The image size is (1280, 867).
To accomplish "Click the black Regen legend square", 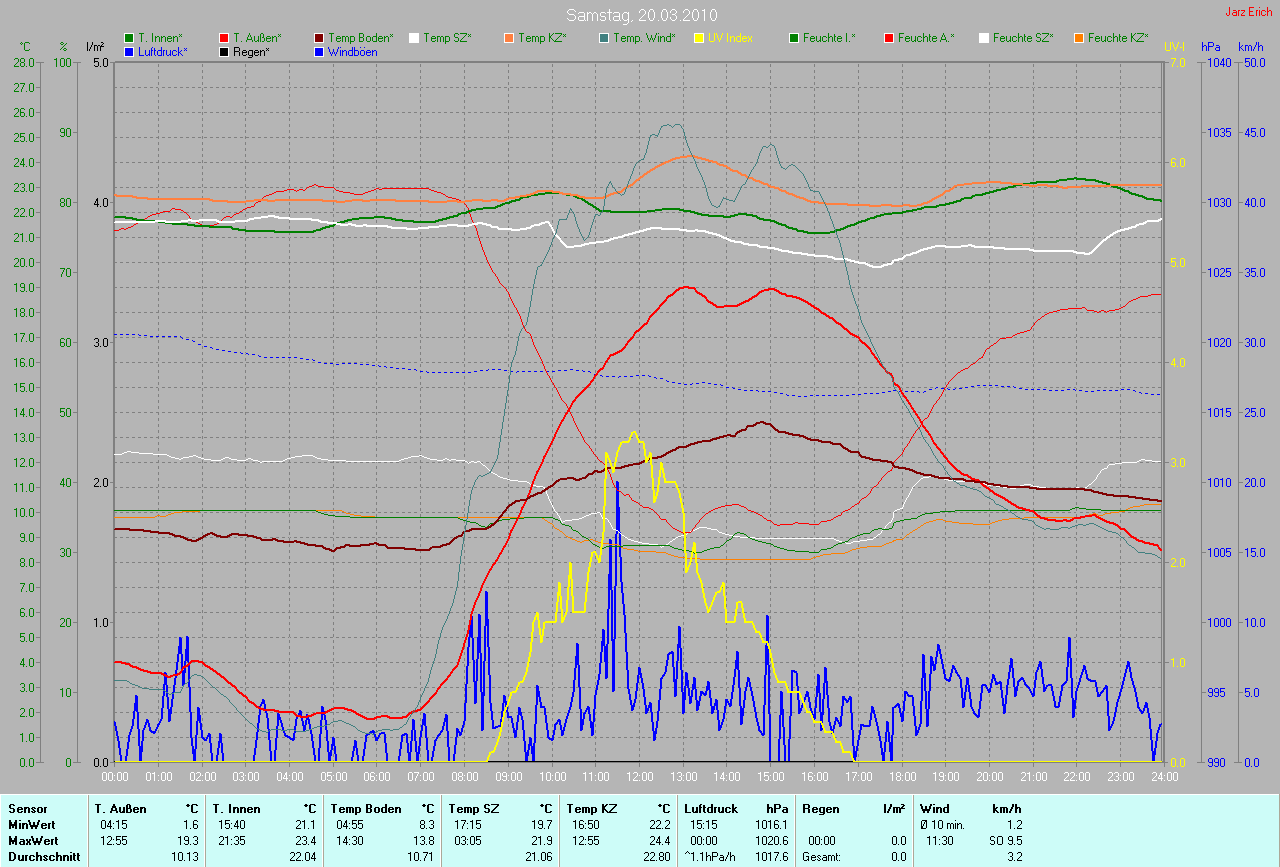I will (224, 52).
